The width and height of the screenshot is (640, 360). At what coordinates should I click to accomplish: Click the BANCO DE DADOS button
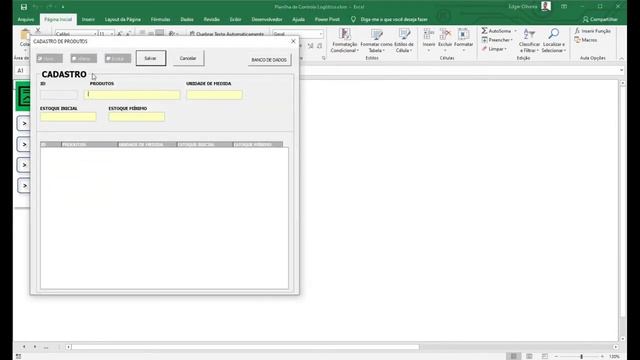point(269,60)
